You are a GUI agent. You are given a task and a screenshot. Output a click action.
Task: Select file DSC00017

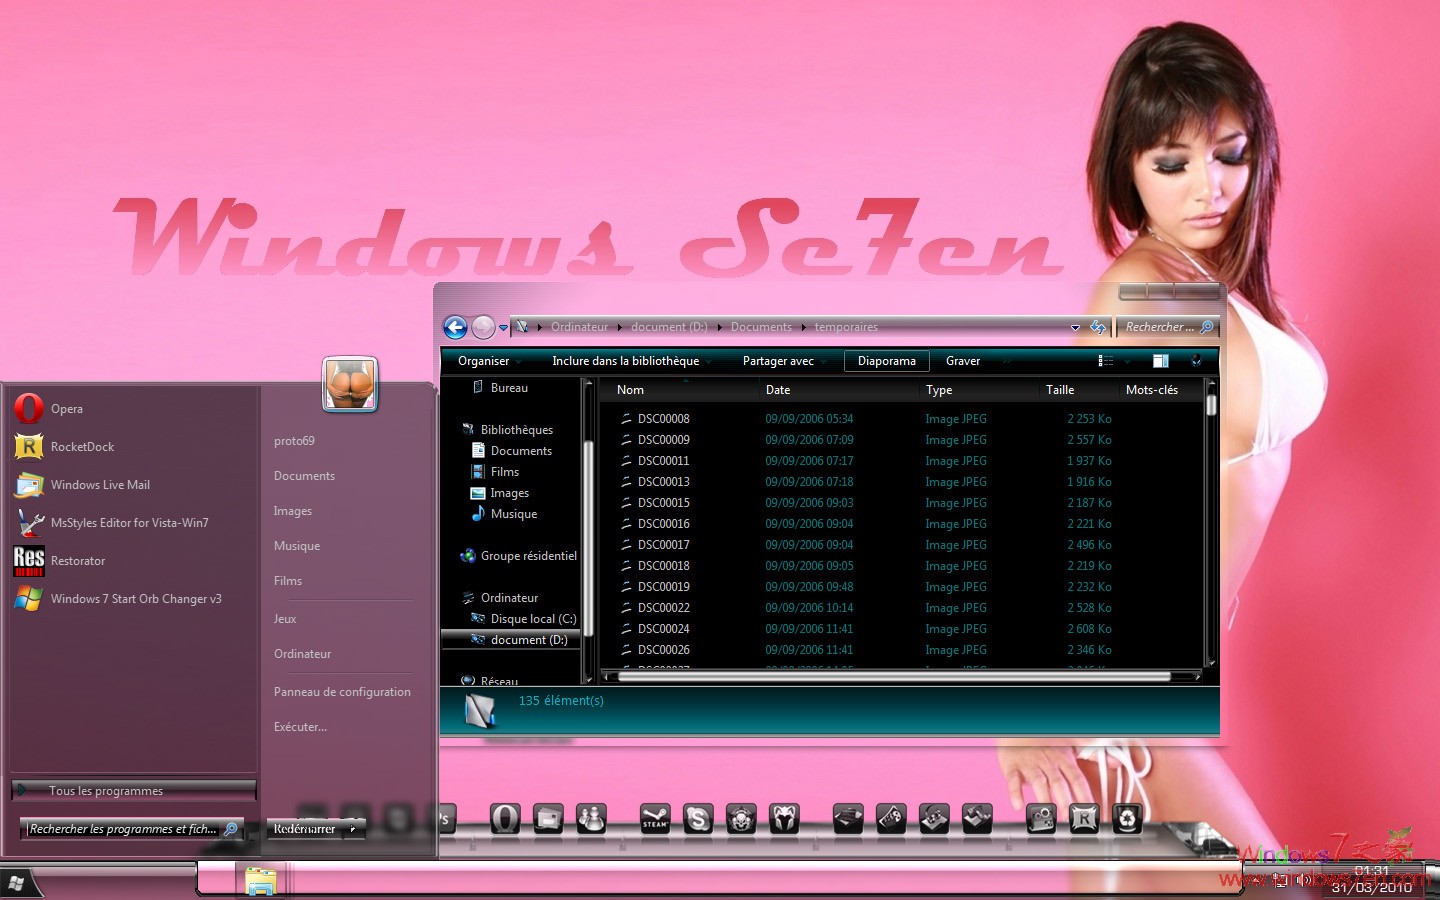pyautogui.click(x=664, y=544)
